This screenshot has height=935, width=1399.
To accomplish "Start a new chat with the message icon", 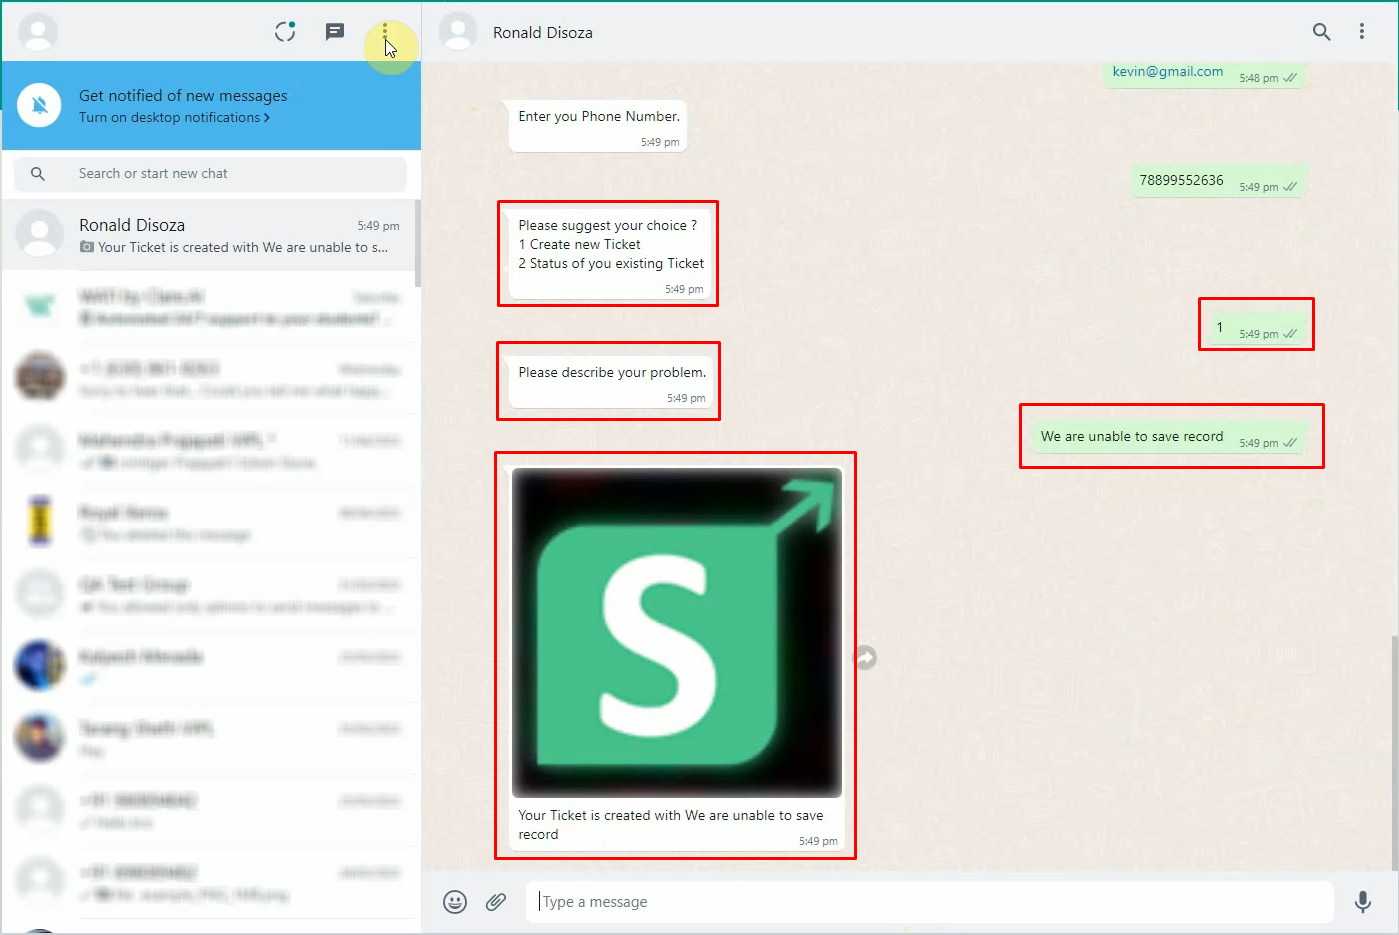I will pyautogui.click(x=335, y=32).
